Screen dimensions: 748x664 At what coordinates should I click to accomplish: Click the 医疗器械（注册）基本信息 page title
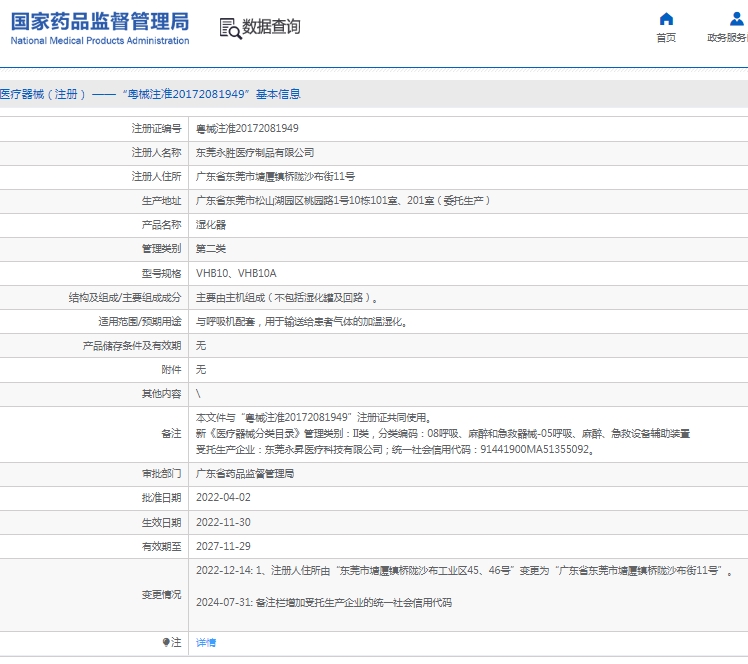150,94
